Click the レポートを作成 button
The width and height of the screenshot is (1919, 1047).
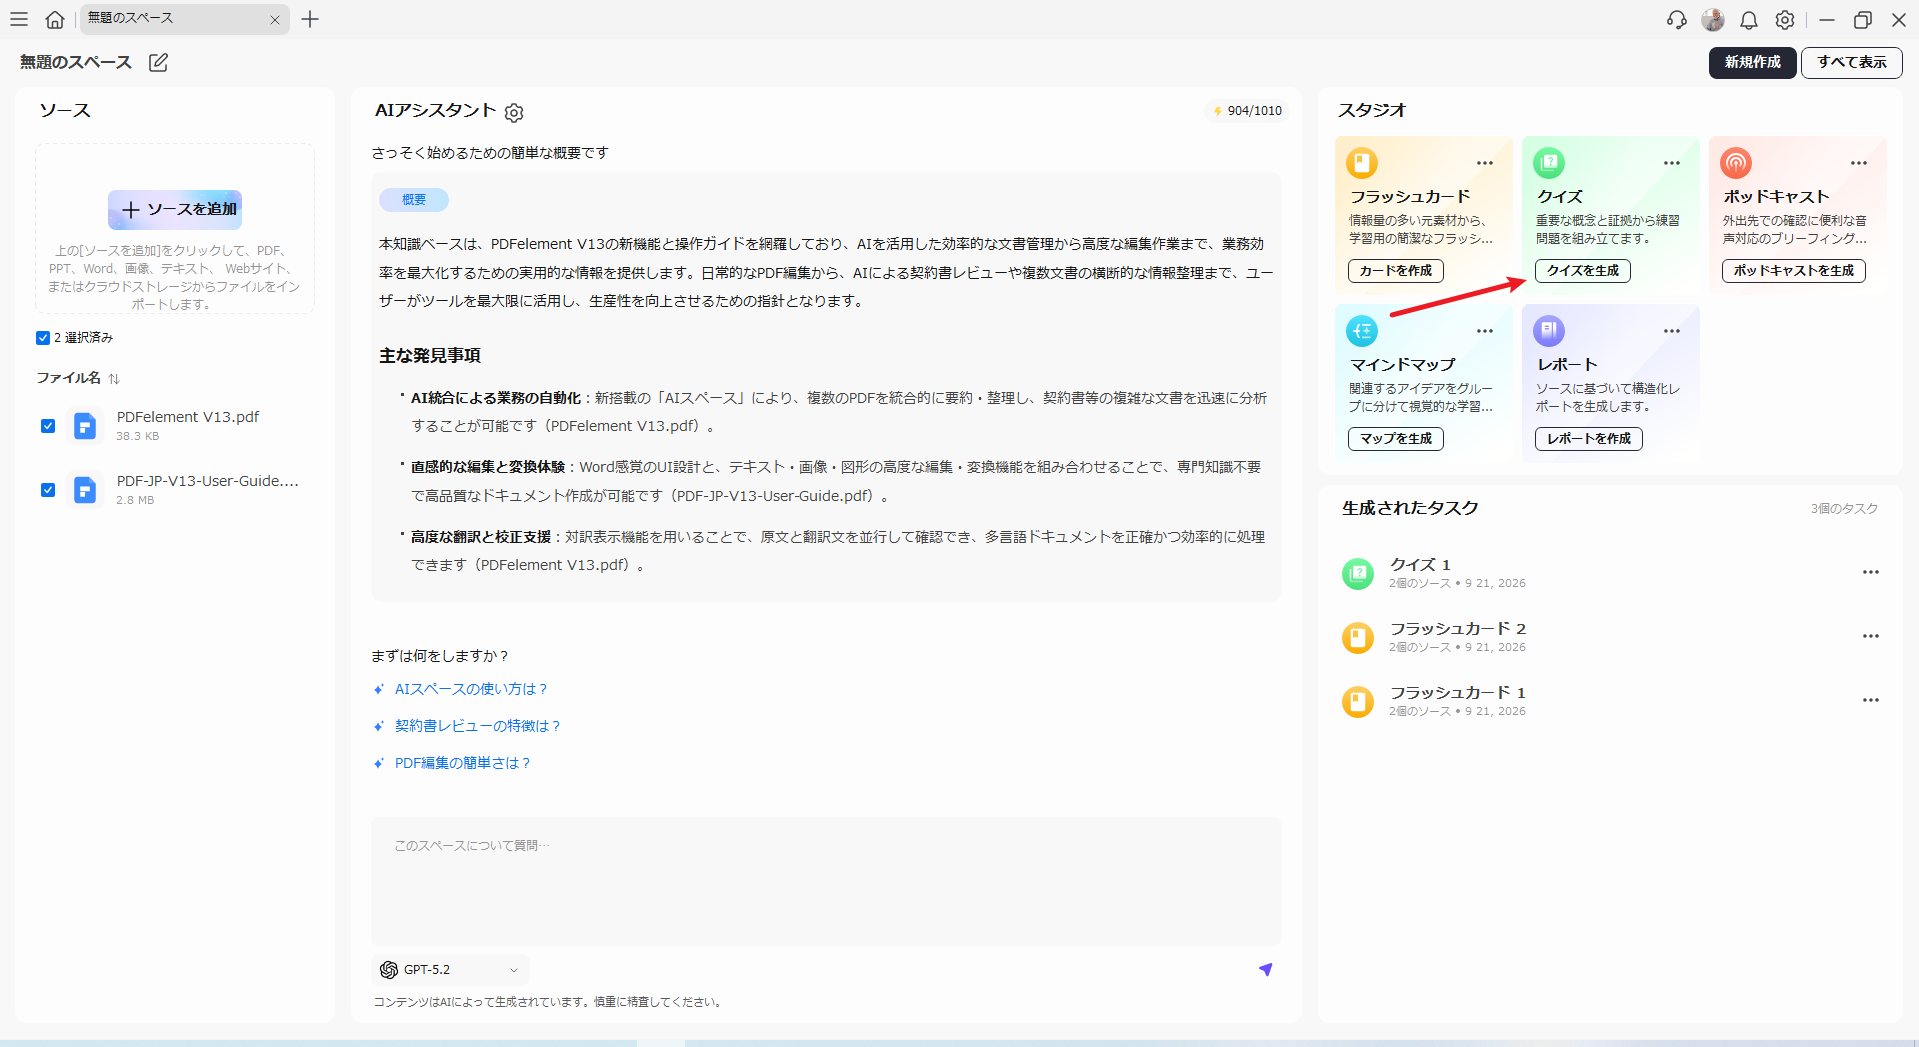coord(1589,439)
